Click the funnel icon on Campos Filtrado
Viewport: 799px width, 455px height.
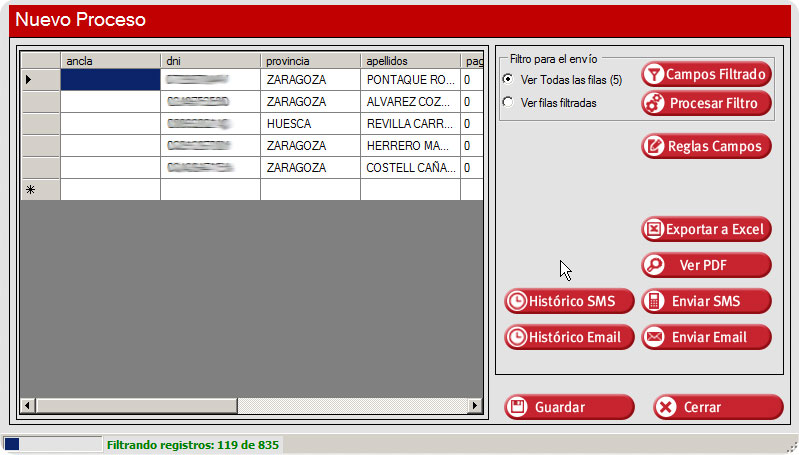[x=654, y=75]
